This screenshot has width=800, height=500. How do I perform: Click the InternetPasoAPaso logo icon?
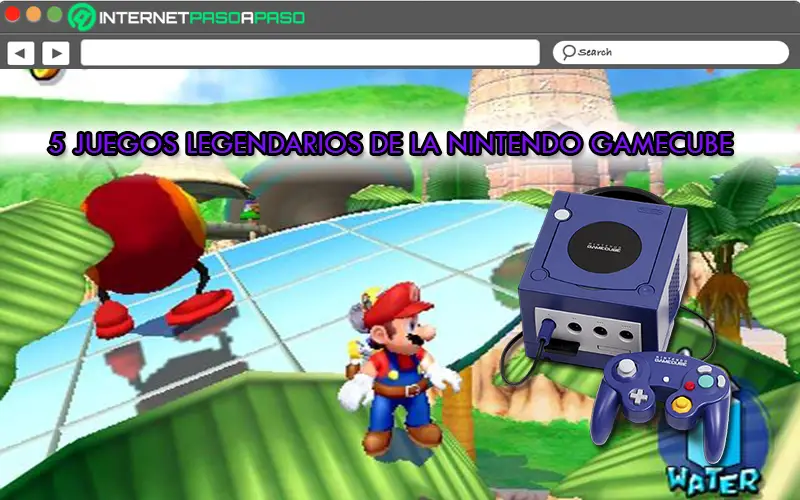pos(82,16)
